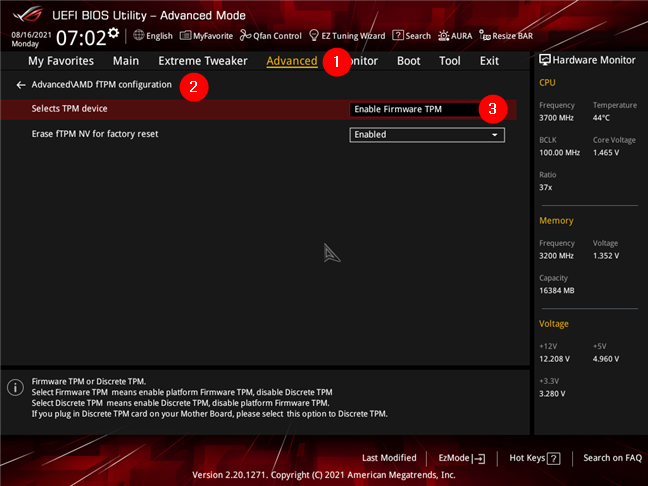Click Capacity value 16384 MB
The width and height of the screenshot is (648, 486).
pyautogui.click(x=557, y=291)
